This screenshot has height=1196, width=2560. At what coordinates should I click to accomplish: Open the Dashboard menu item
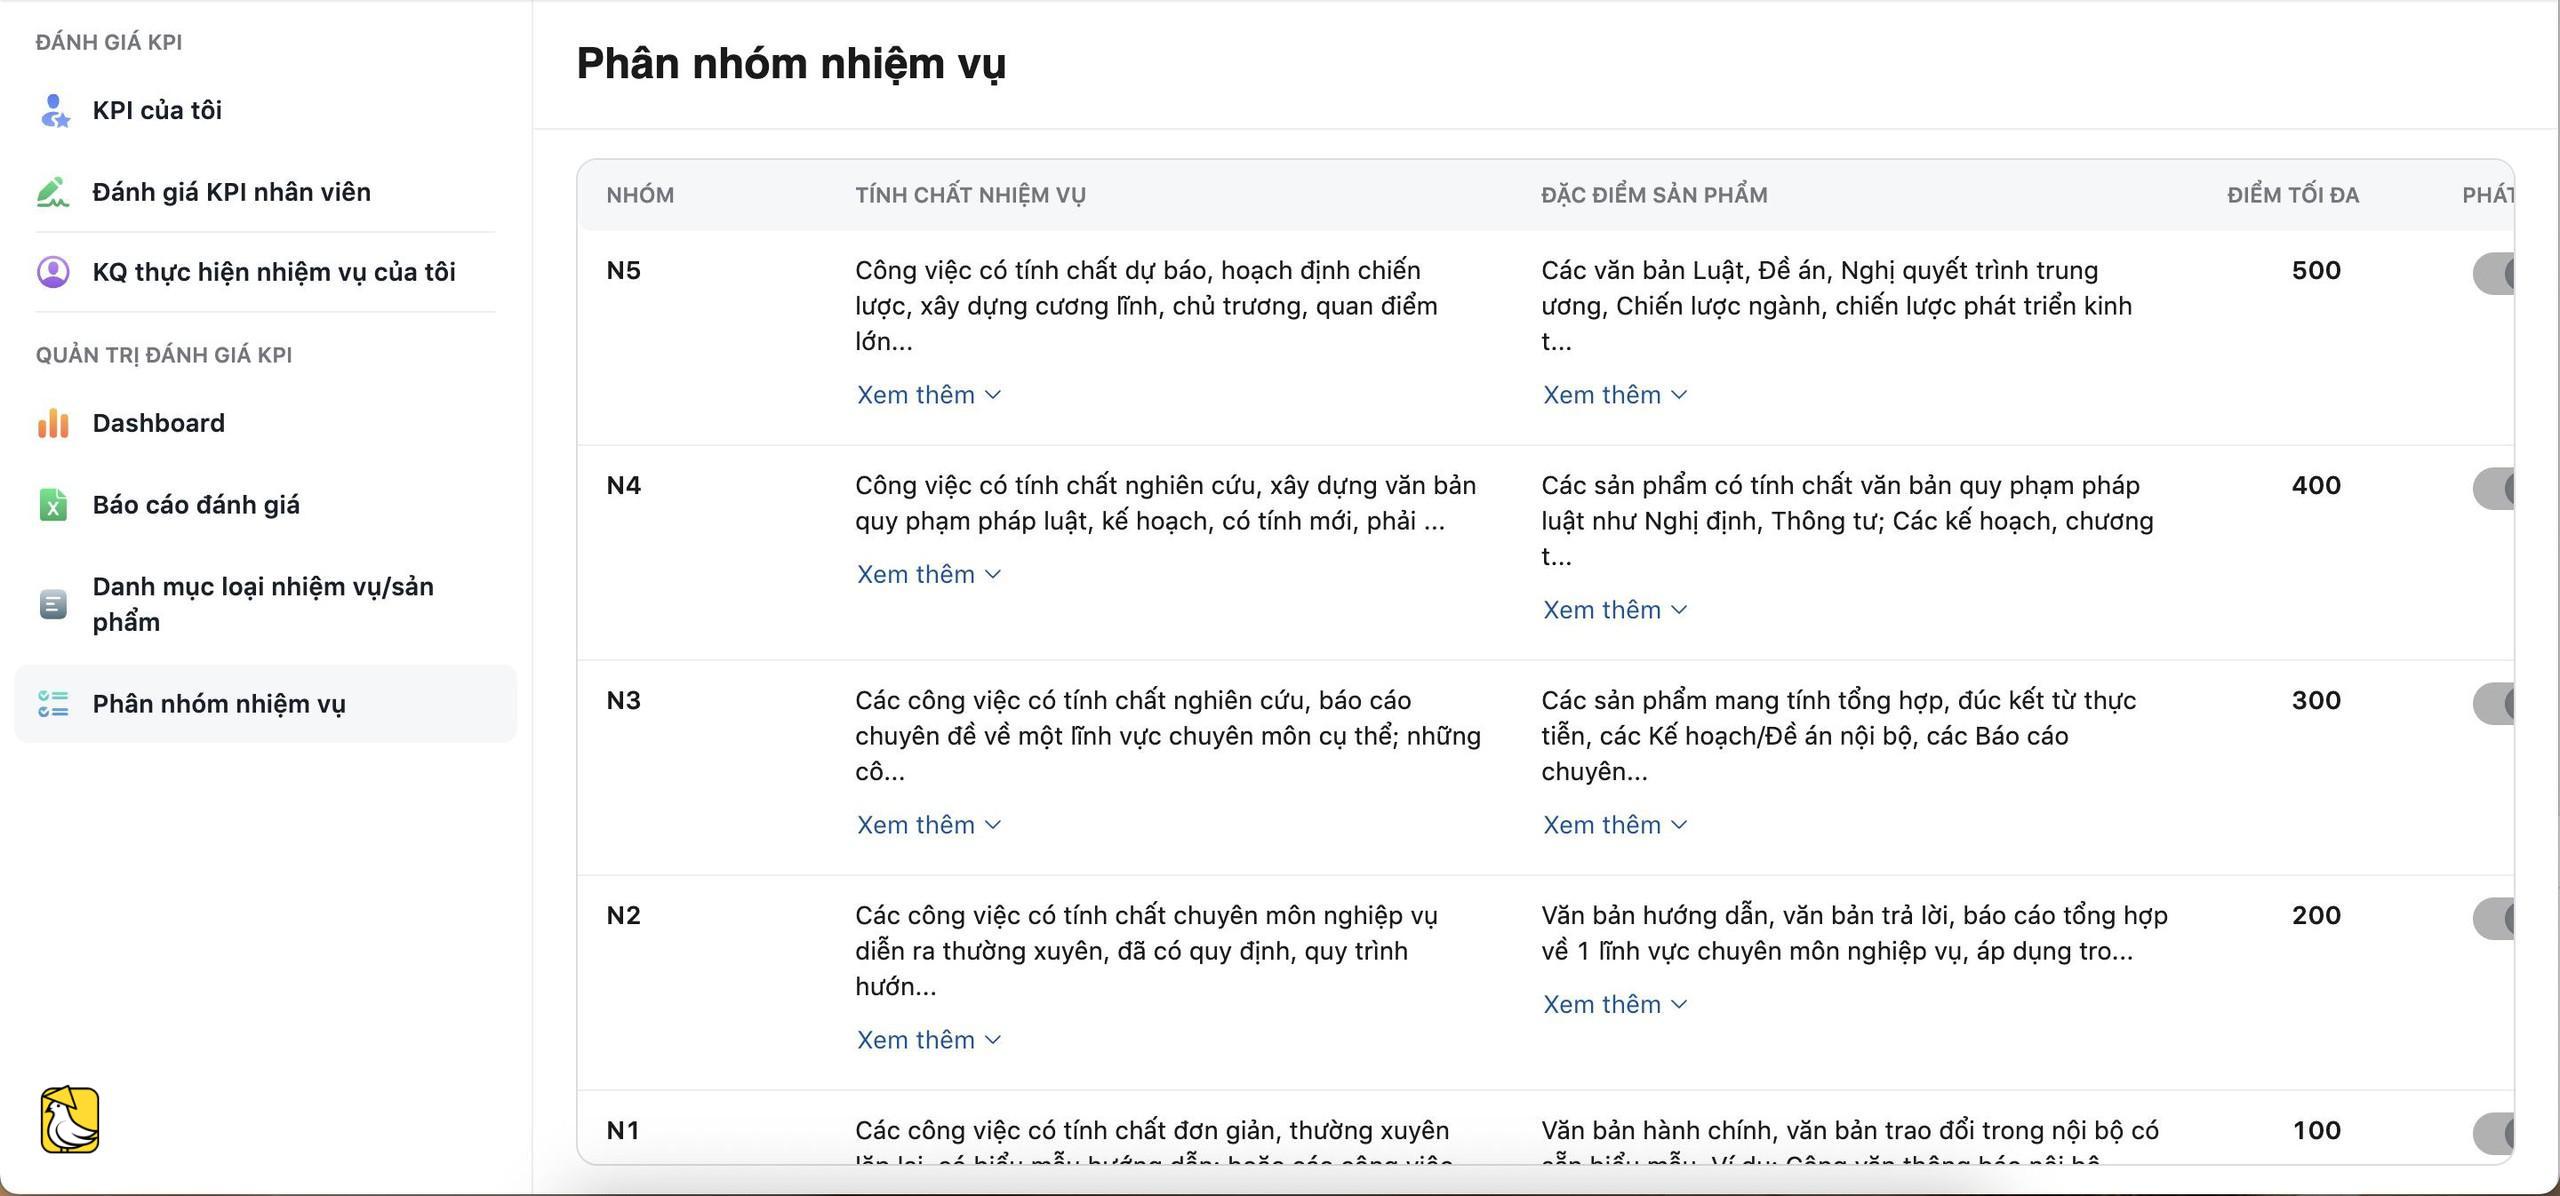point(265,423)
